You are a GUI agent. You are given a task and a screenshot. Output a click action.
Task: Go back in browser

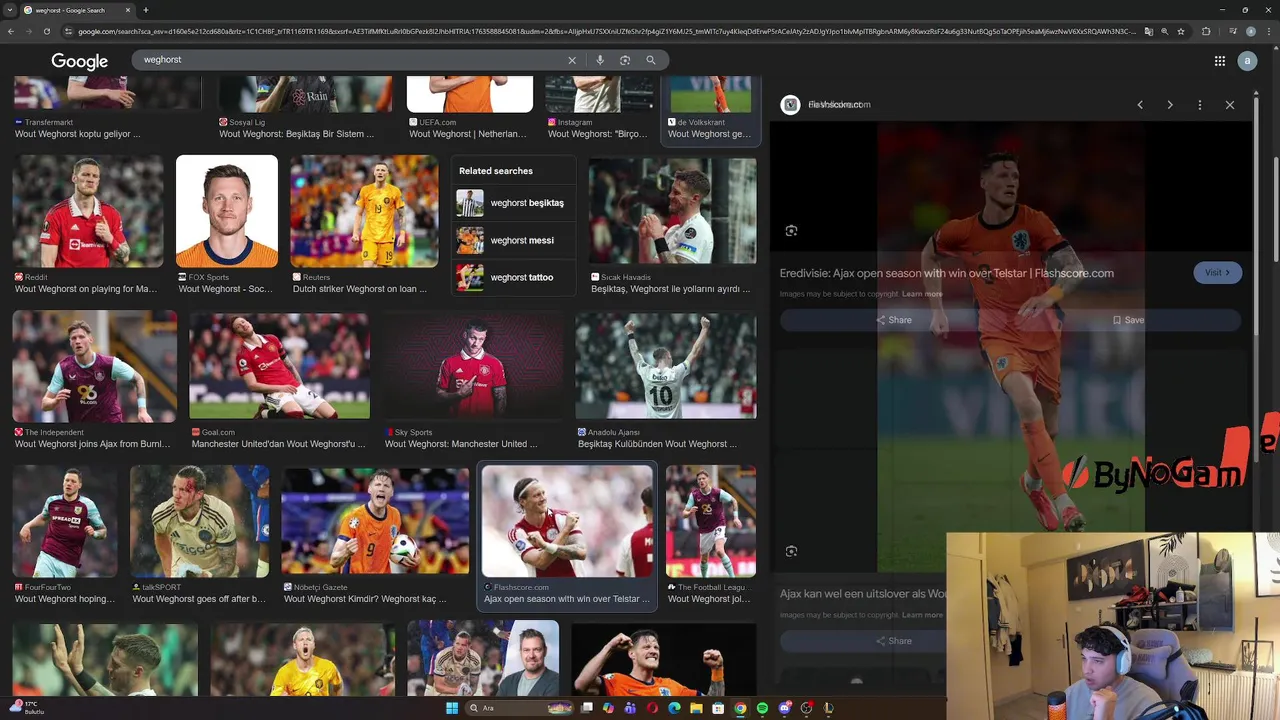click(x=10, y=31)
